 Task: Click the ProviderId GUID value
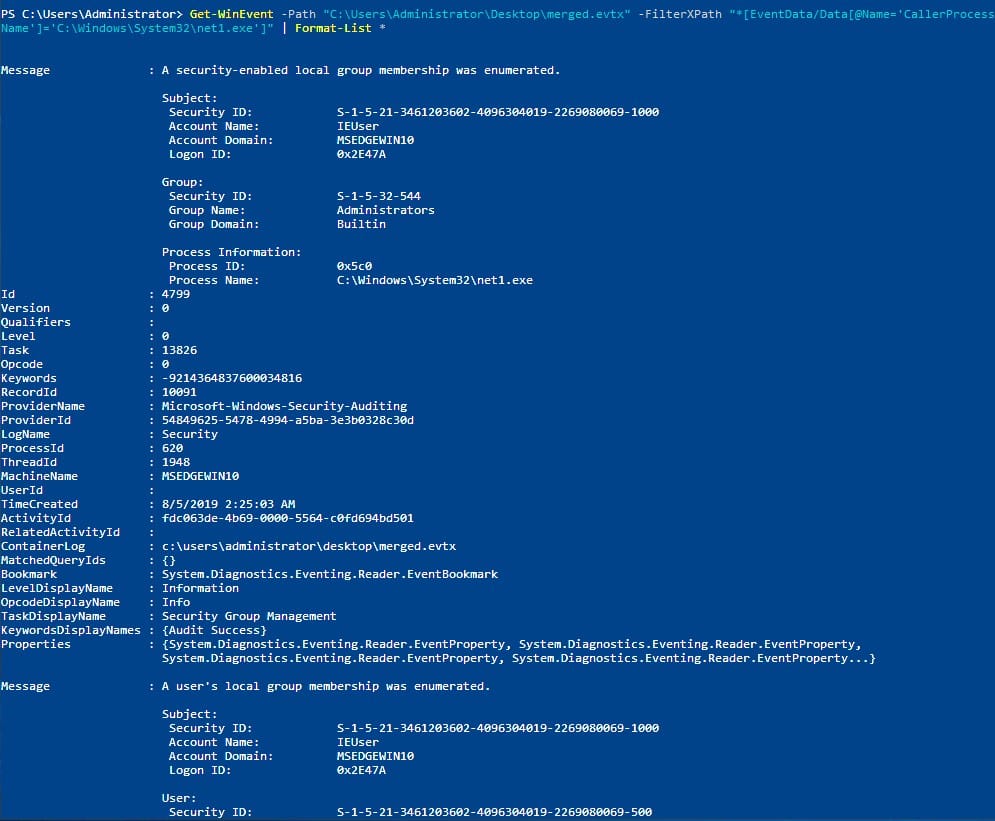click(x=287, y=420)
